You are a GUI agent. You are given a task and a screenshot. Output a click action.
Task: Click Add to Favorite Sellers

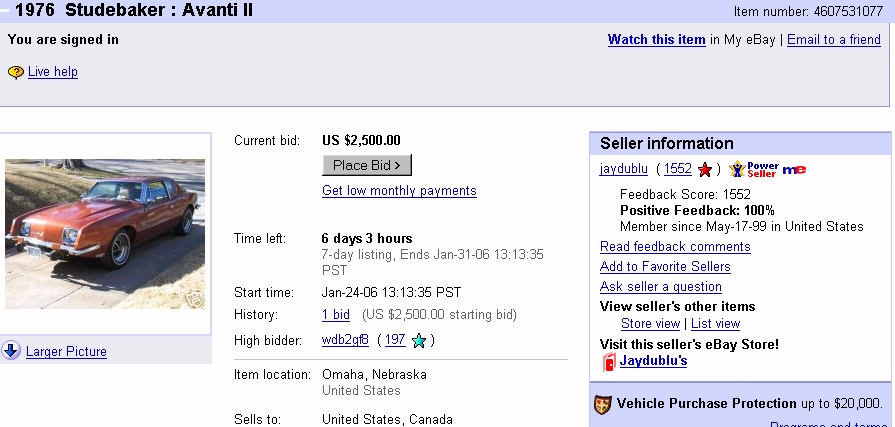click(665, 267)
